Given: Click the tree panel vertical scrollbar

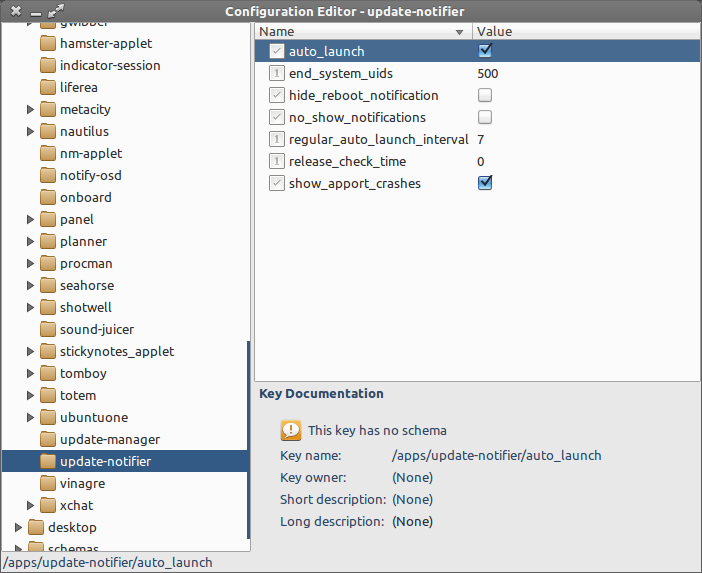Looking at the screenshot, I should click(248, 440).
